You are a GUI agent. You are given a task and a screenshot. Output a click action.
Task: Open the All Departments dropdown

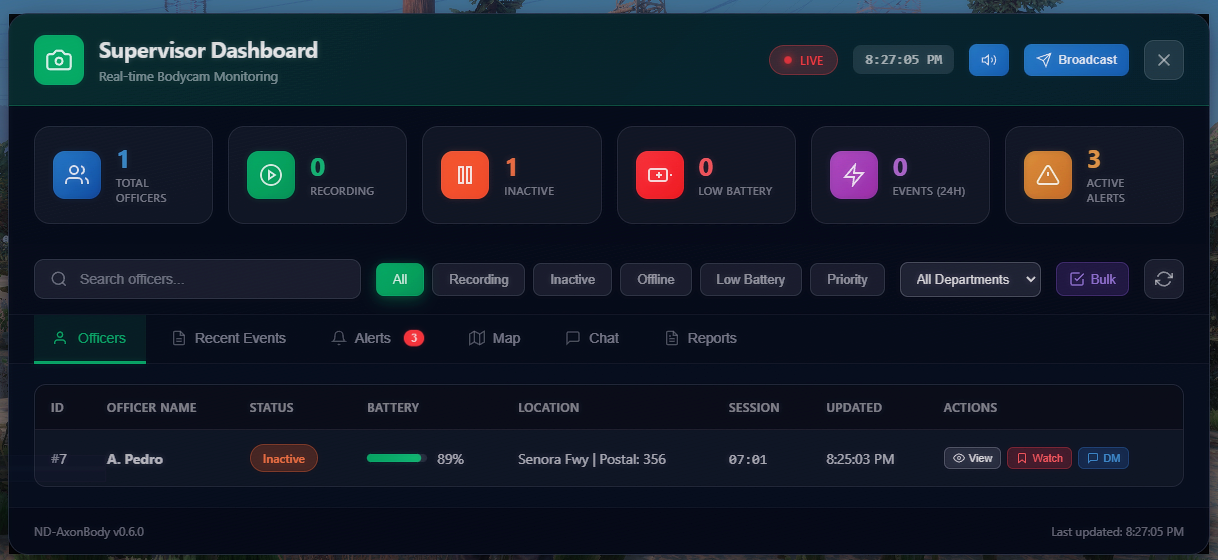click(x=970, y=279)
